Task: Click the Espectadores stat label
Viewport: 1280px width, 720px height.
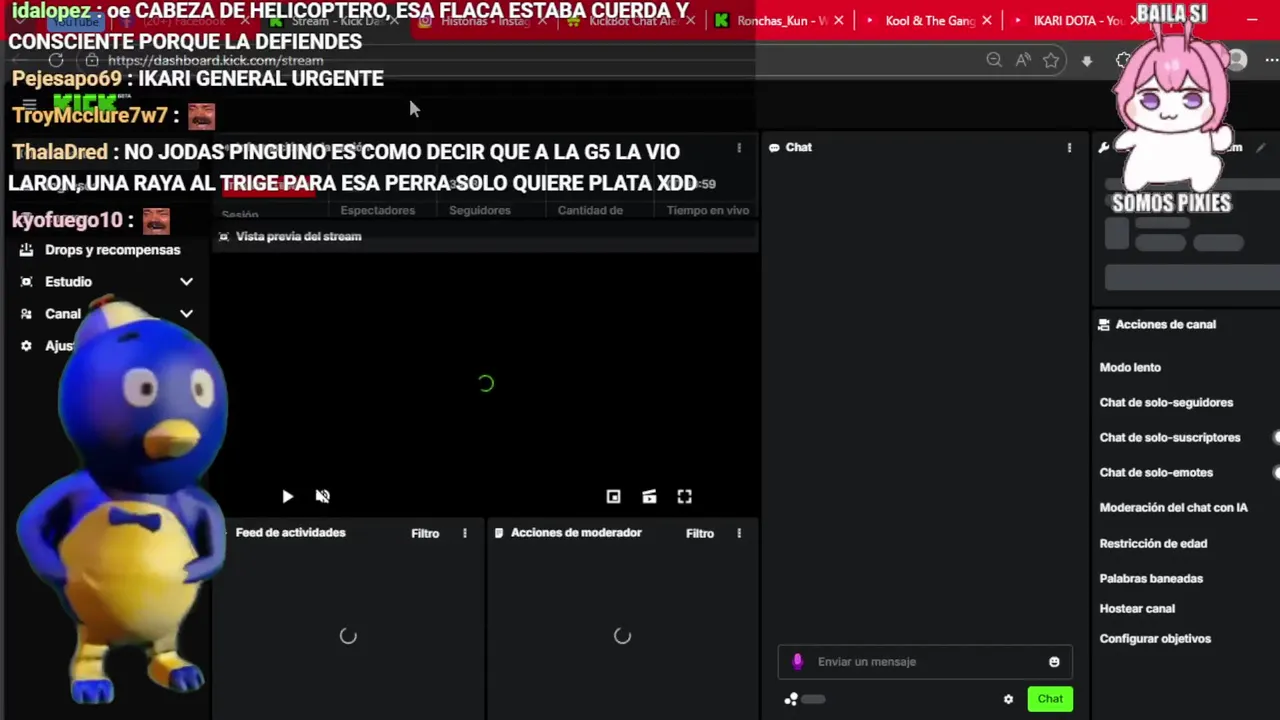Action: coord(377,210)
